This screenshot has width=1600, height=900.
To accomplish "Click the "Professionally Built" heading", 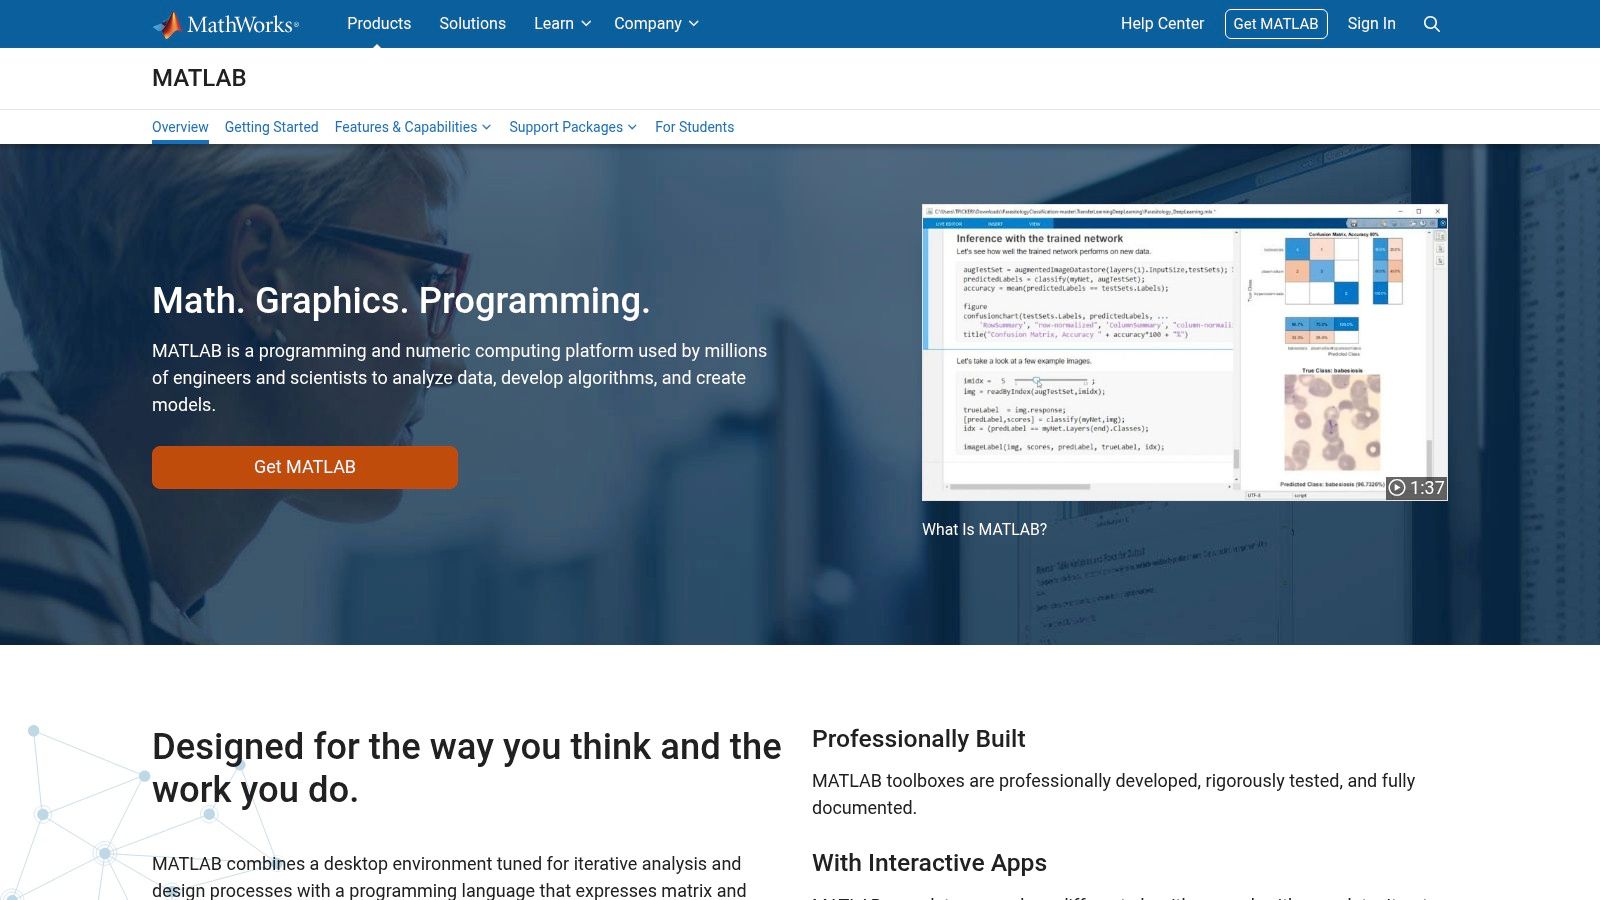I will click(918, 739).
